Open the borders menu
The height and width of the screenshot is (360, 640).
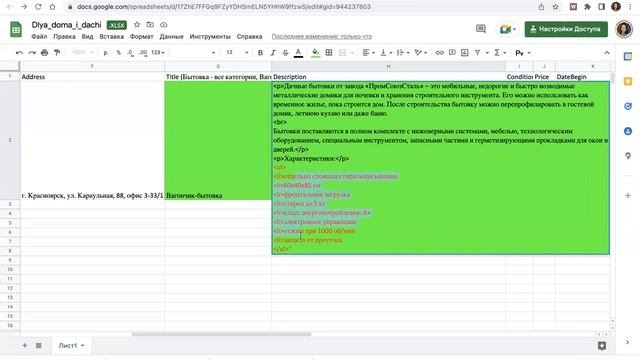pos(329,53)
